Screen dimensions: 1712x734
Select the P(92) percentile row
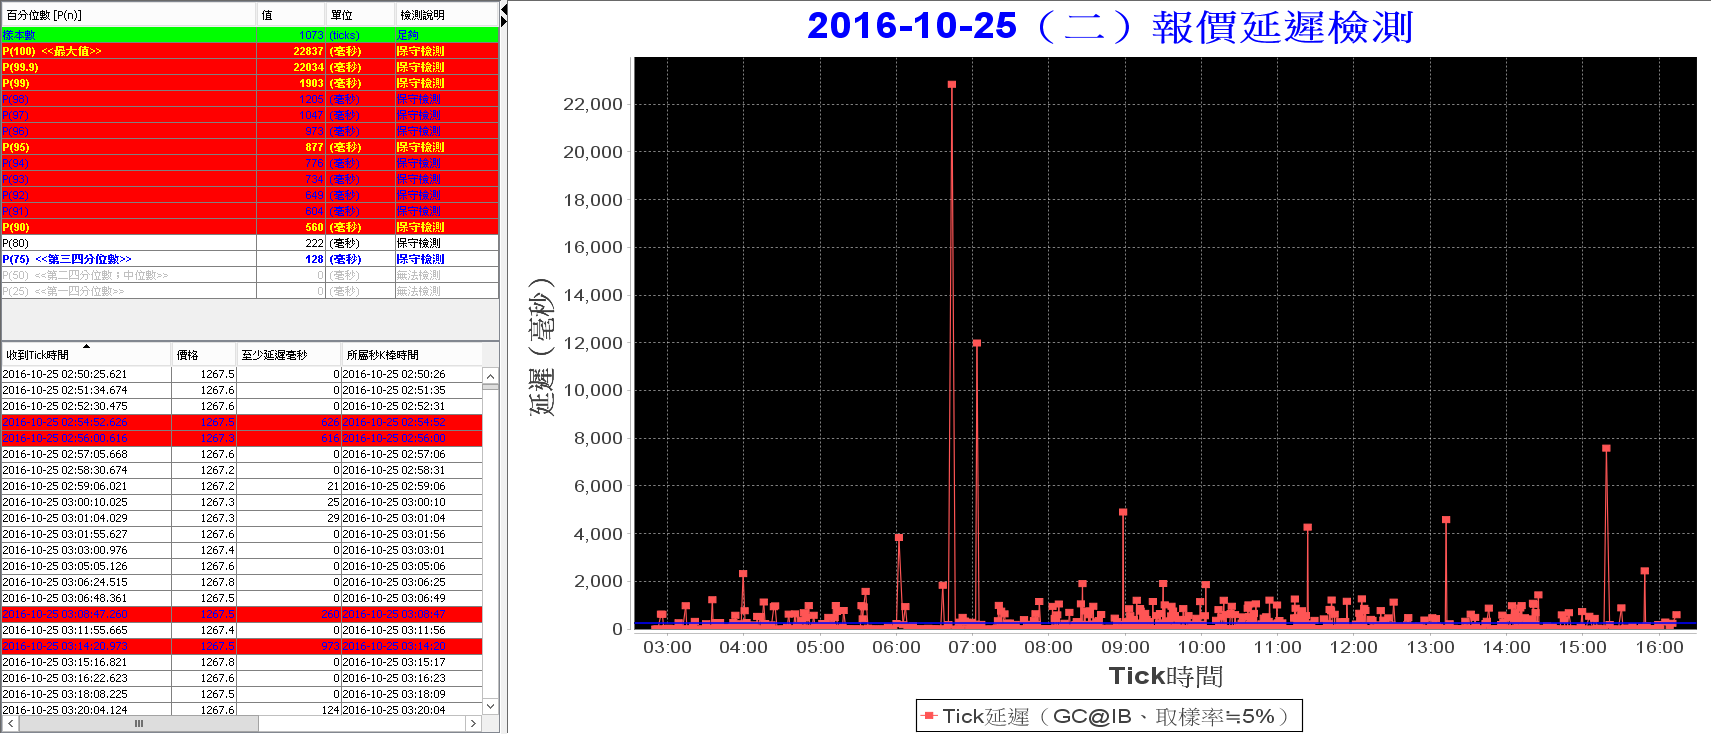(250, 195)
